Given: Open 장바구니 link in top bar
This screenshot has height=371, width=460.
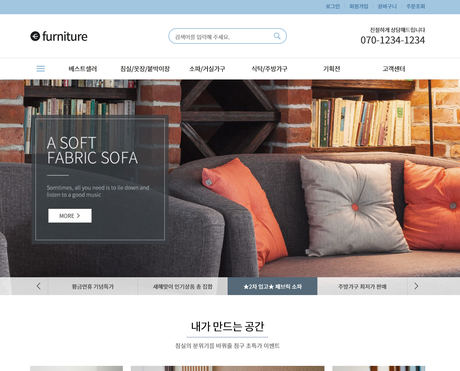Looking at the screenshot, I should (387, 6).
